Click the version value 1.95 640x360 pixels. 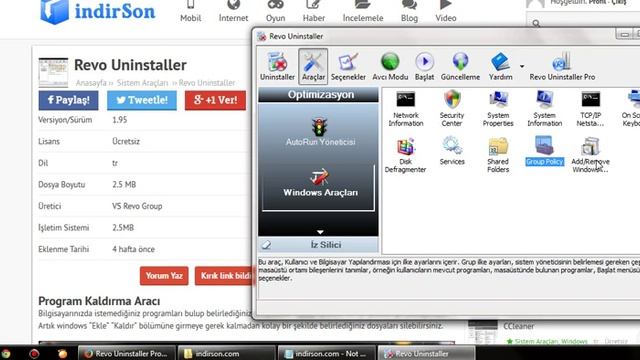[120, 120]
